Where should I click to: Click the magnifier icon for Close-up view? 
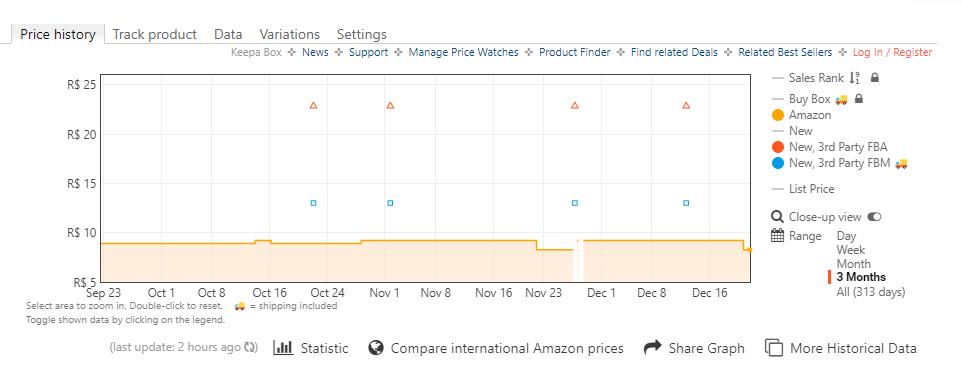[777, 217]
